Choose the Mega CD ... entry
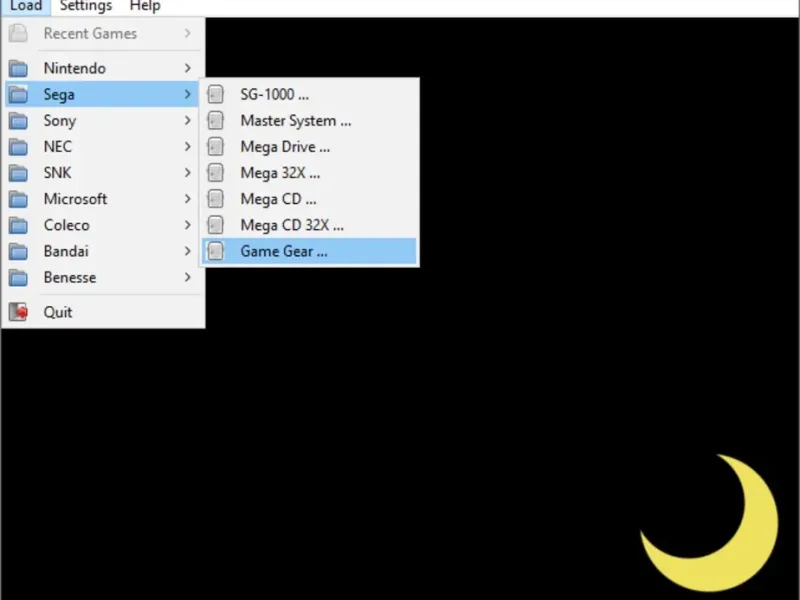The width and height of the screenshot is (800, 600). (309, 199)
